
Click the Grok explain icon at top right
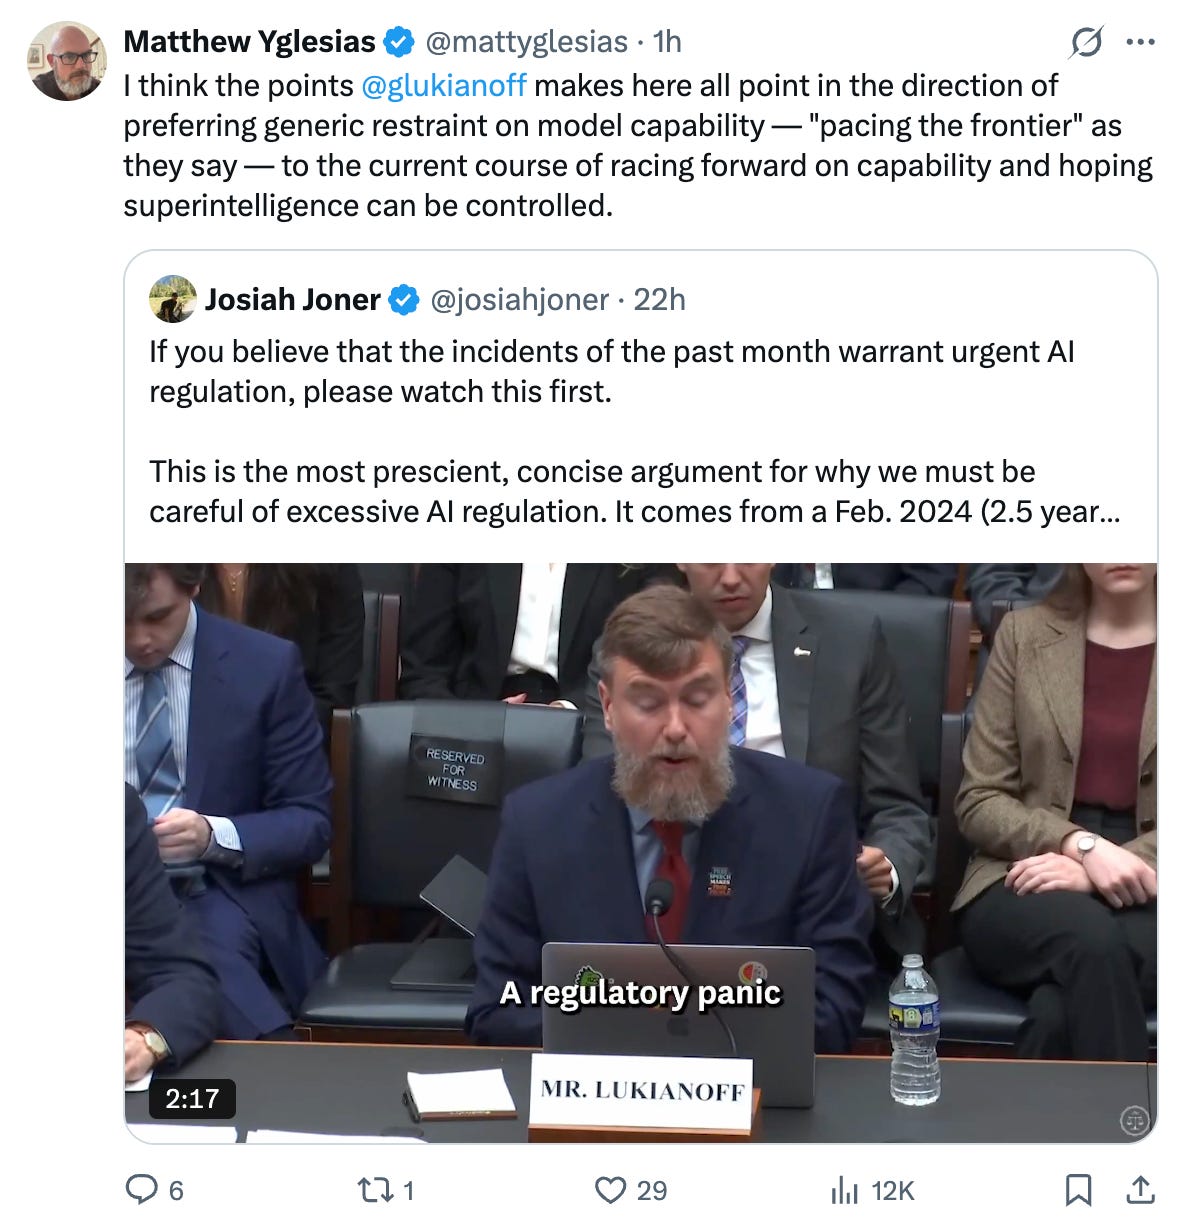[x=1086, y=42]
